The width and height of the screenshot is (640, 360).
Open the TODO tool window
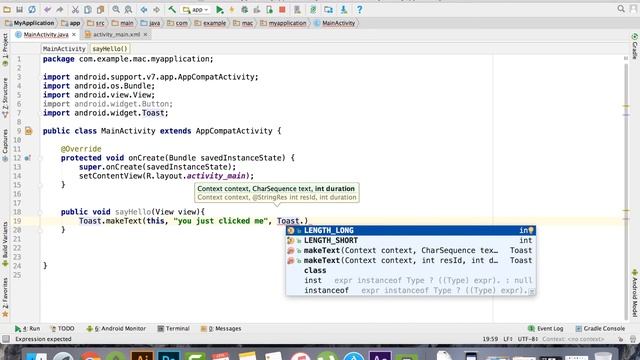coord(62,329)
